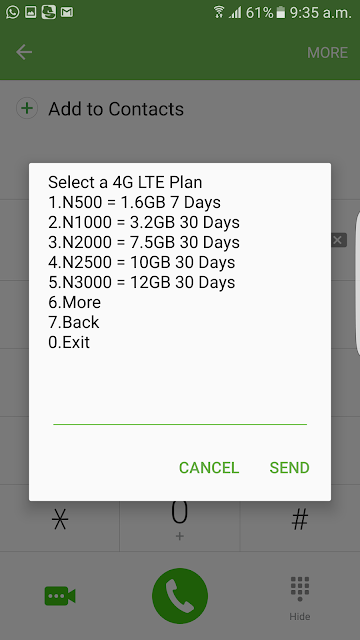The height and width of the screenshot is (640, 360).
Task: Tap the green plus Add to Contacts icon
Action: pyautogui.click(x=27, y=109)
